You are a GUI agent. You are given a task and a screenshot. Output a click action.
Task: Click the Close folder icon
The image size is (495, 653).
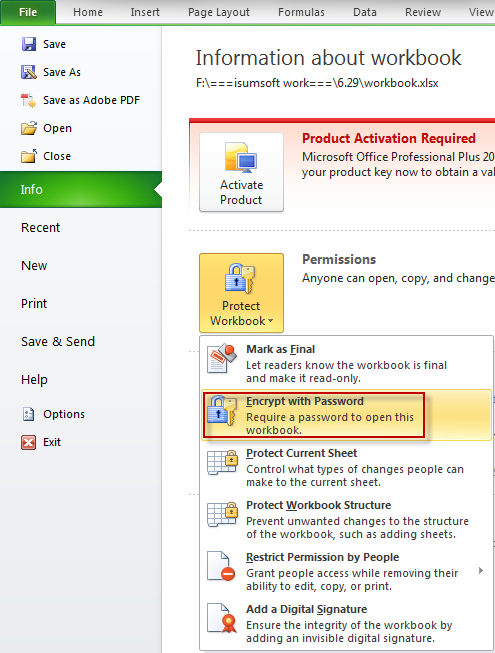click(29, 156)
